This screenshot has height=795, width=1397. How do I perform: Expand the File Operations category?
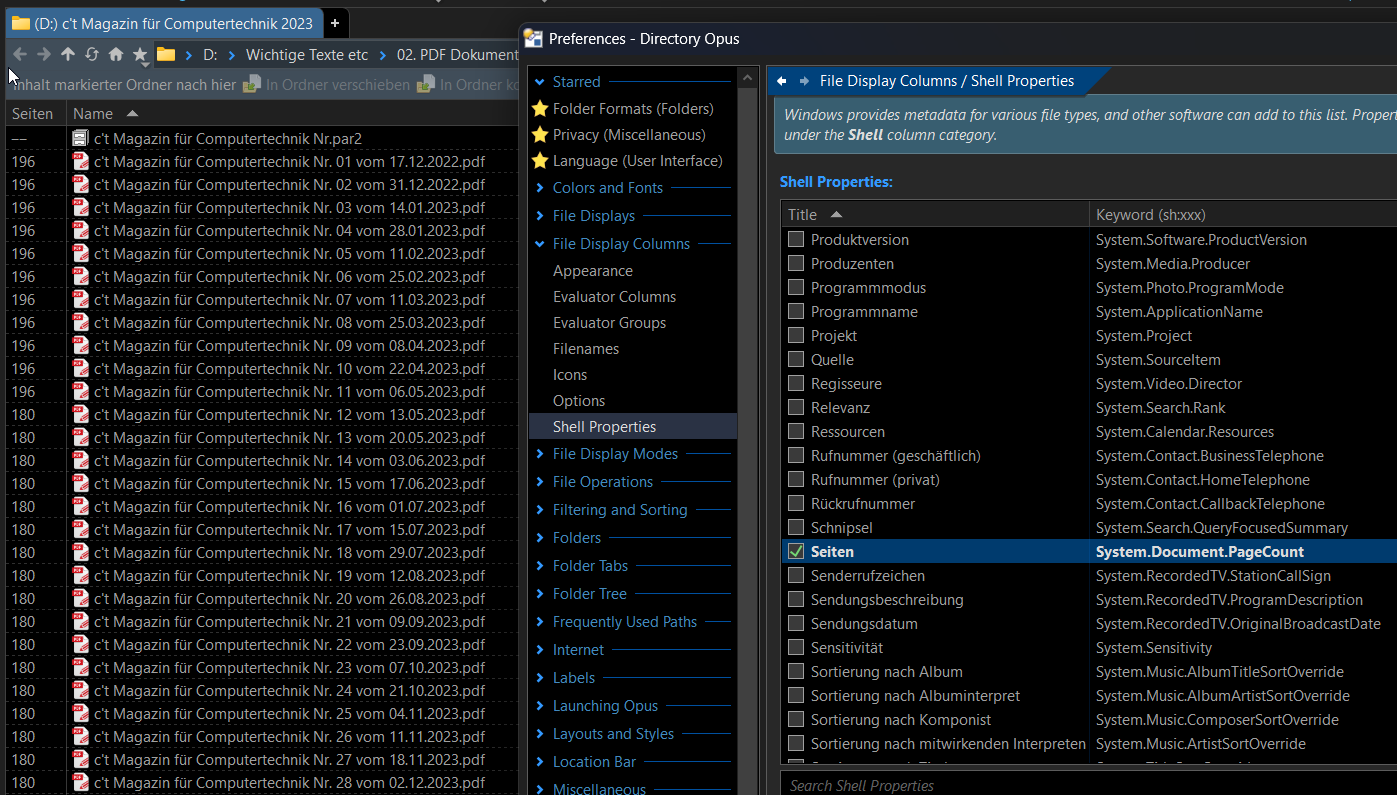(x=540, y=482)
